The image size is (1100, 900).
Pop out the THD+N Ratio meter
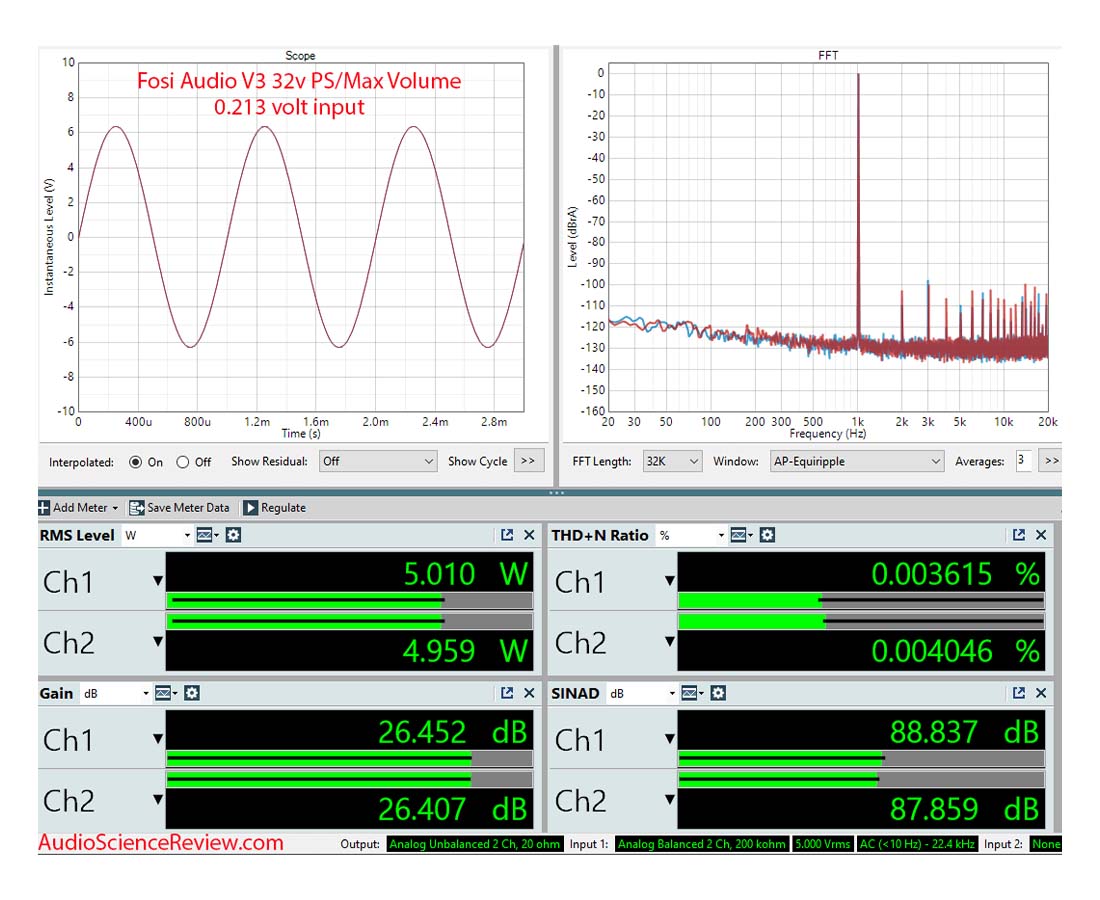(x=1019, y=535)
